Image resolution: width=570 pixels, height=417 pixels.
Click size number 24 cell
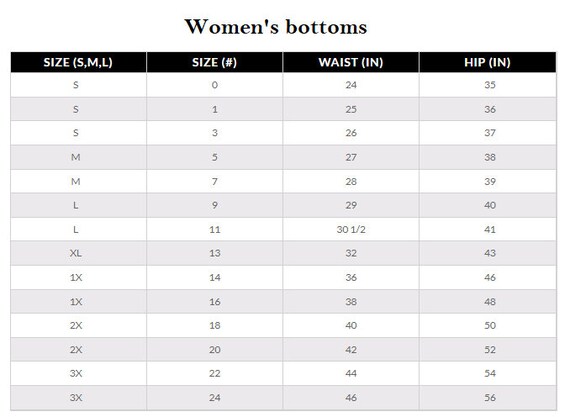click(214, 398)
